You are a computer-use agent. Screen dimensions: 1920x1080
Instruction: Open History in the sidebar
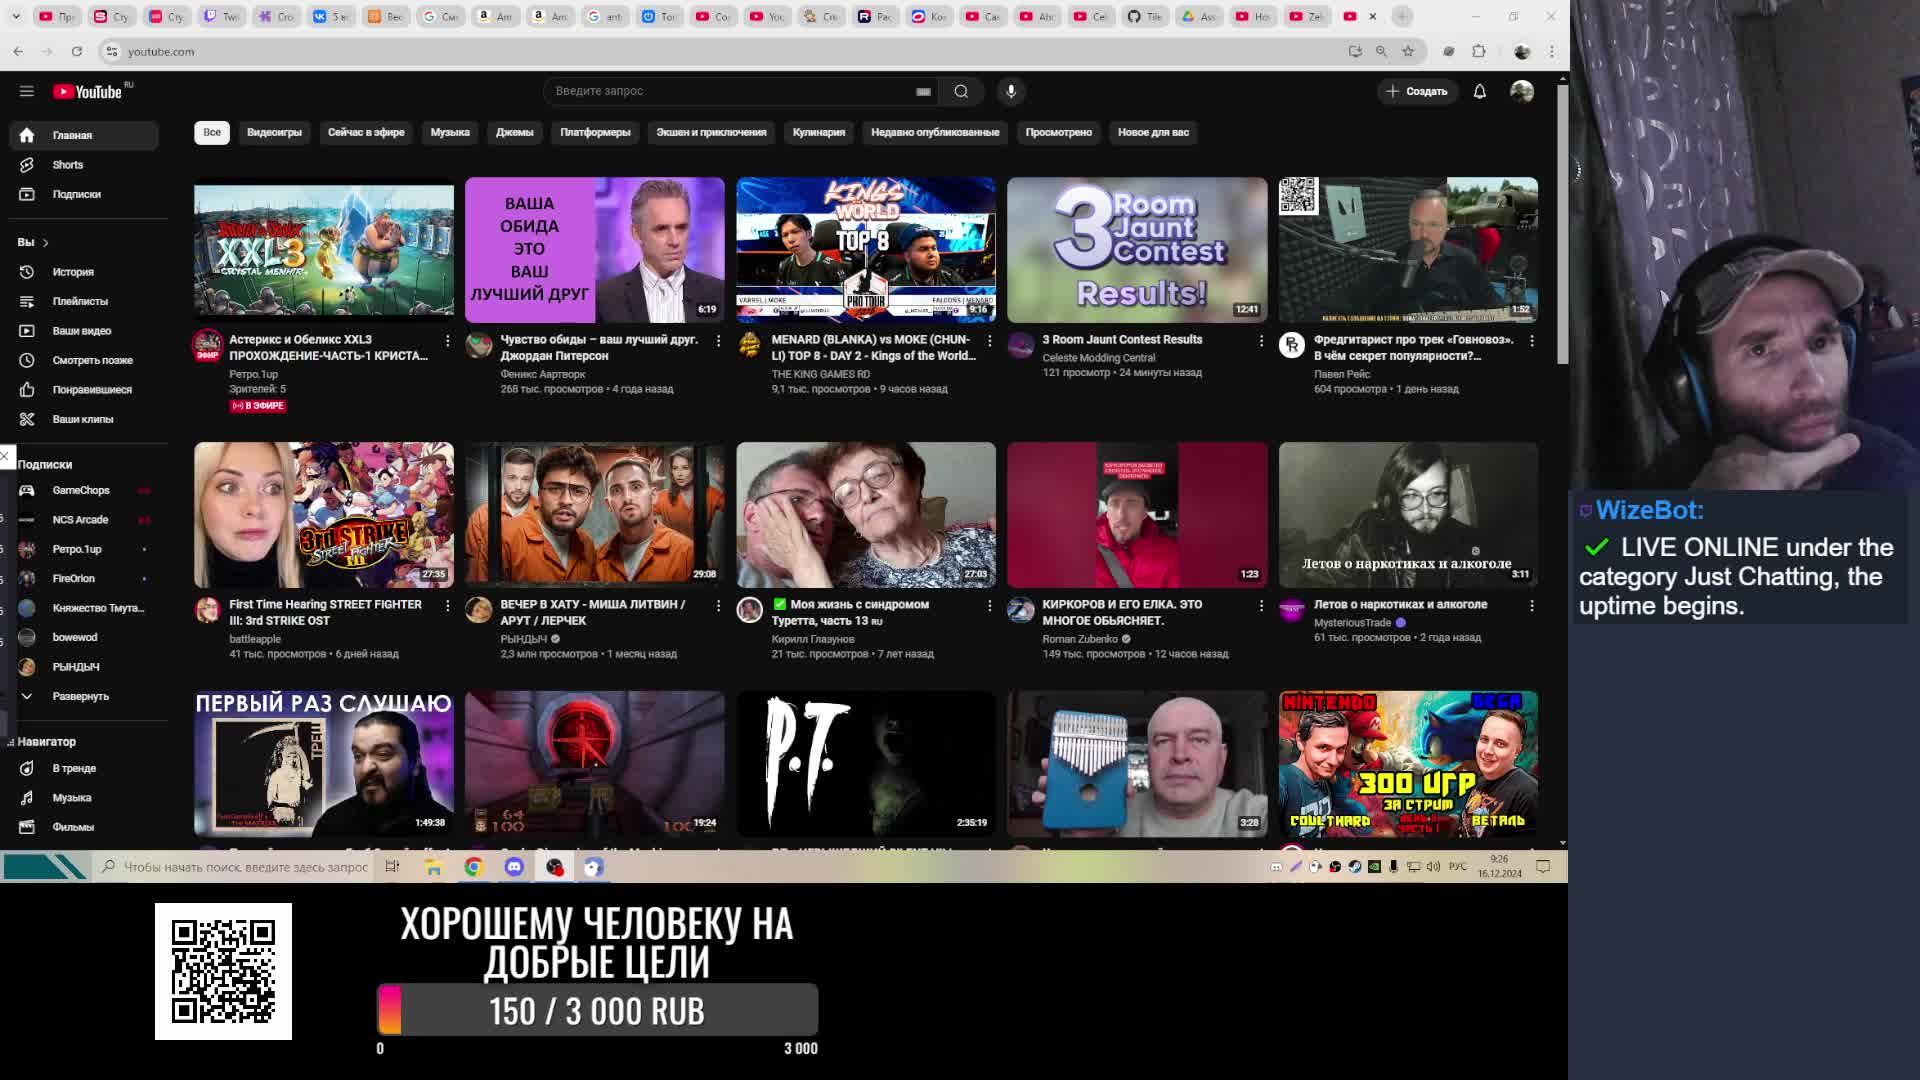click(73, 272)
